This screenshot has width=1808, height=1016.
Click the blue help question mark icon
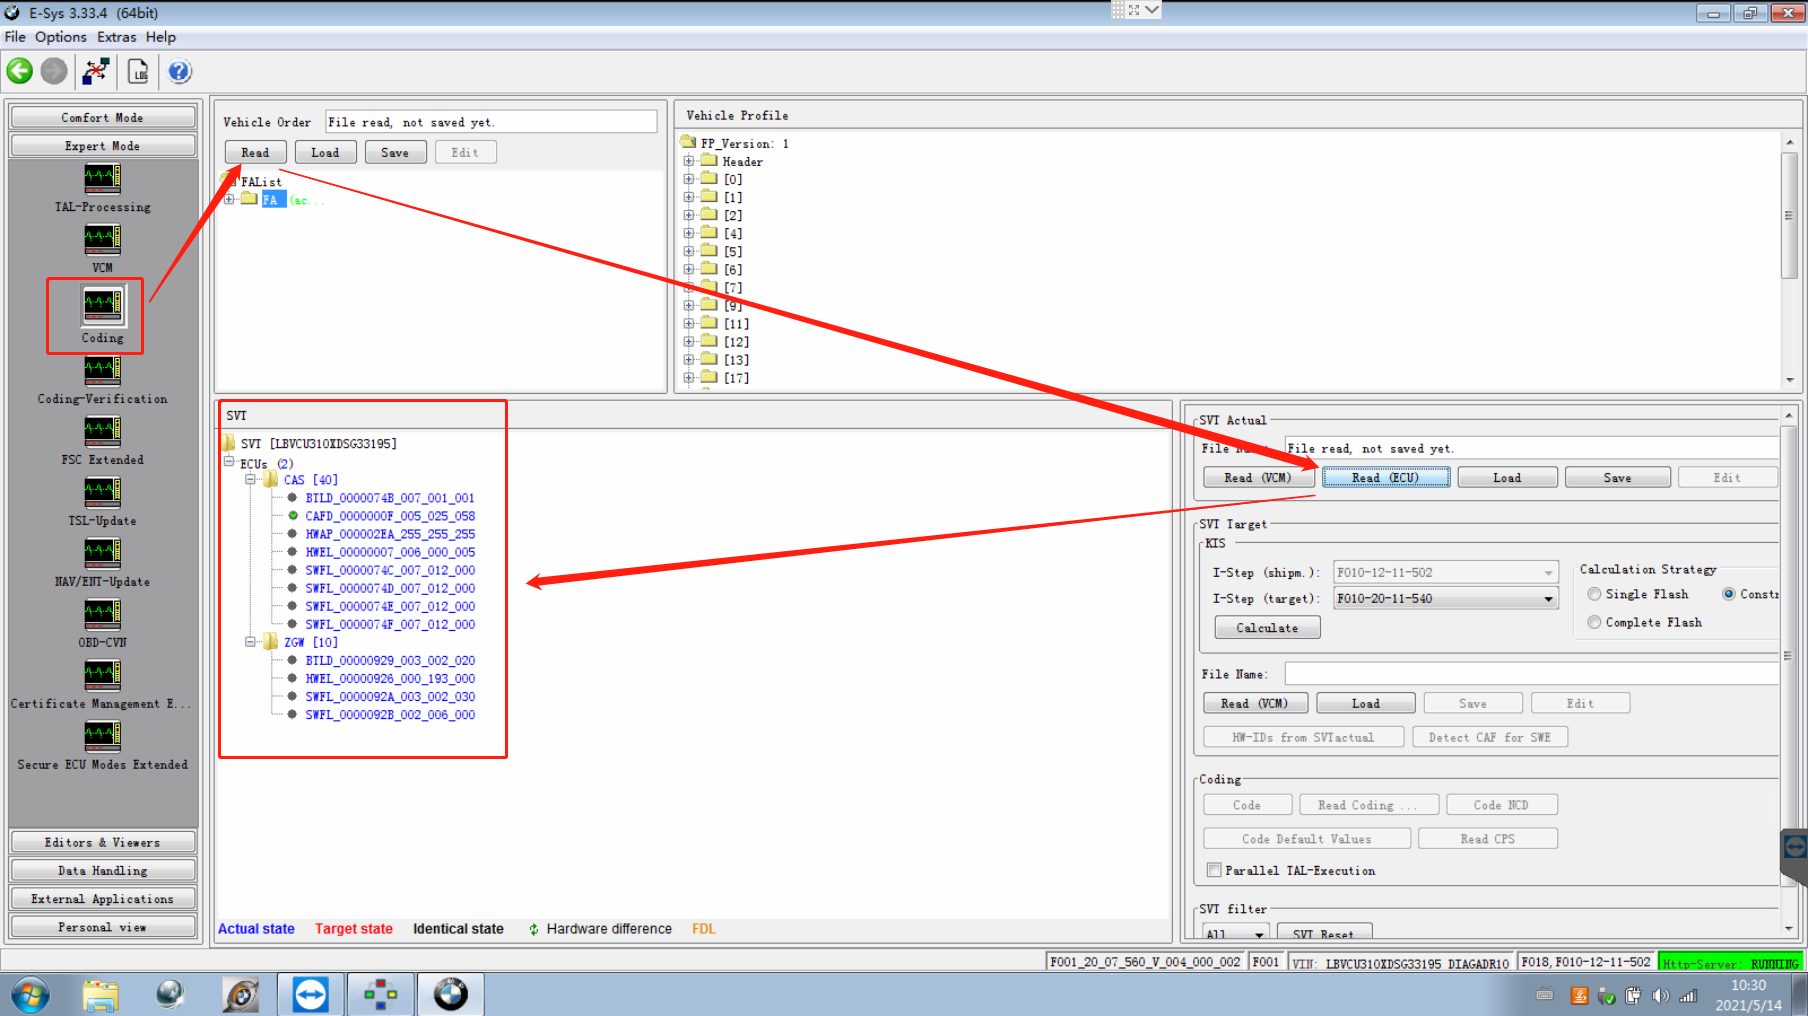(x=179, y=71)
